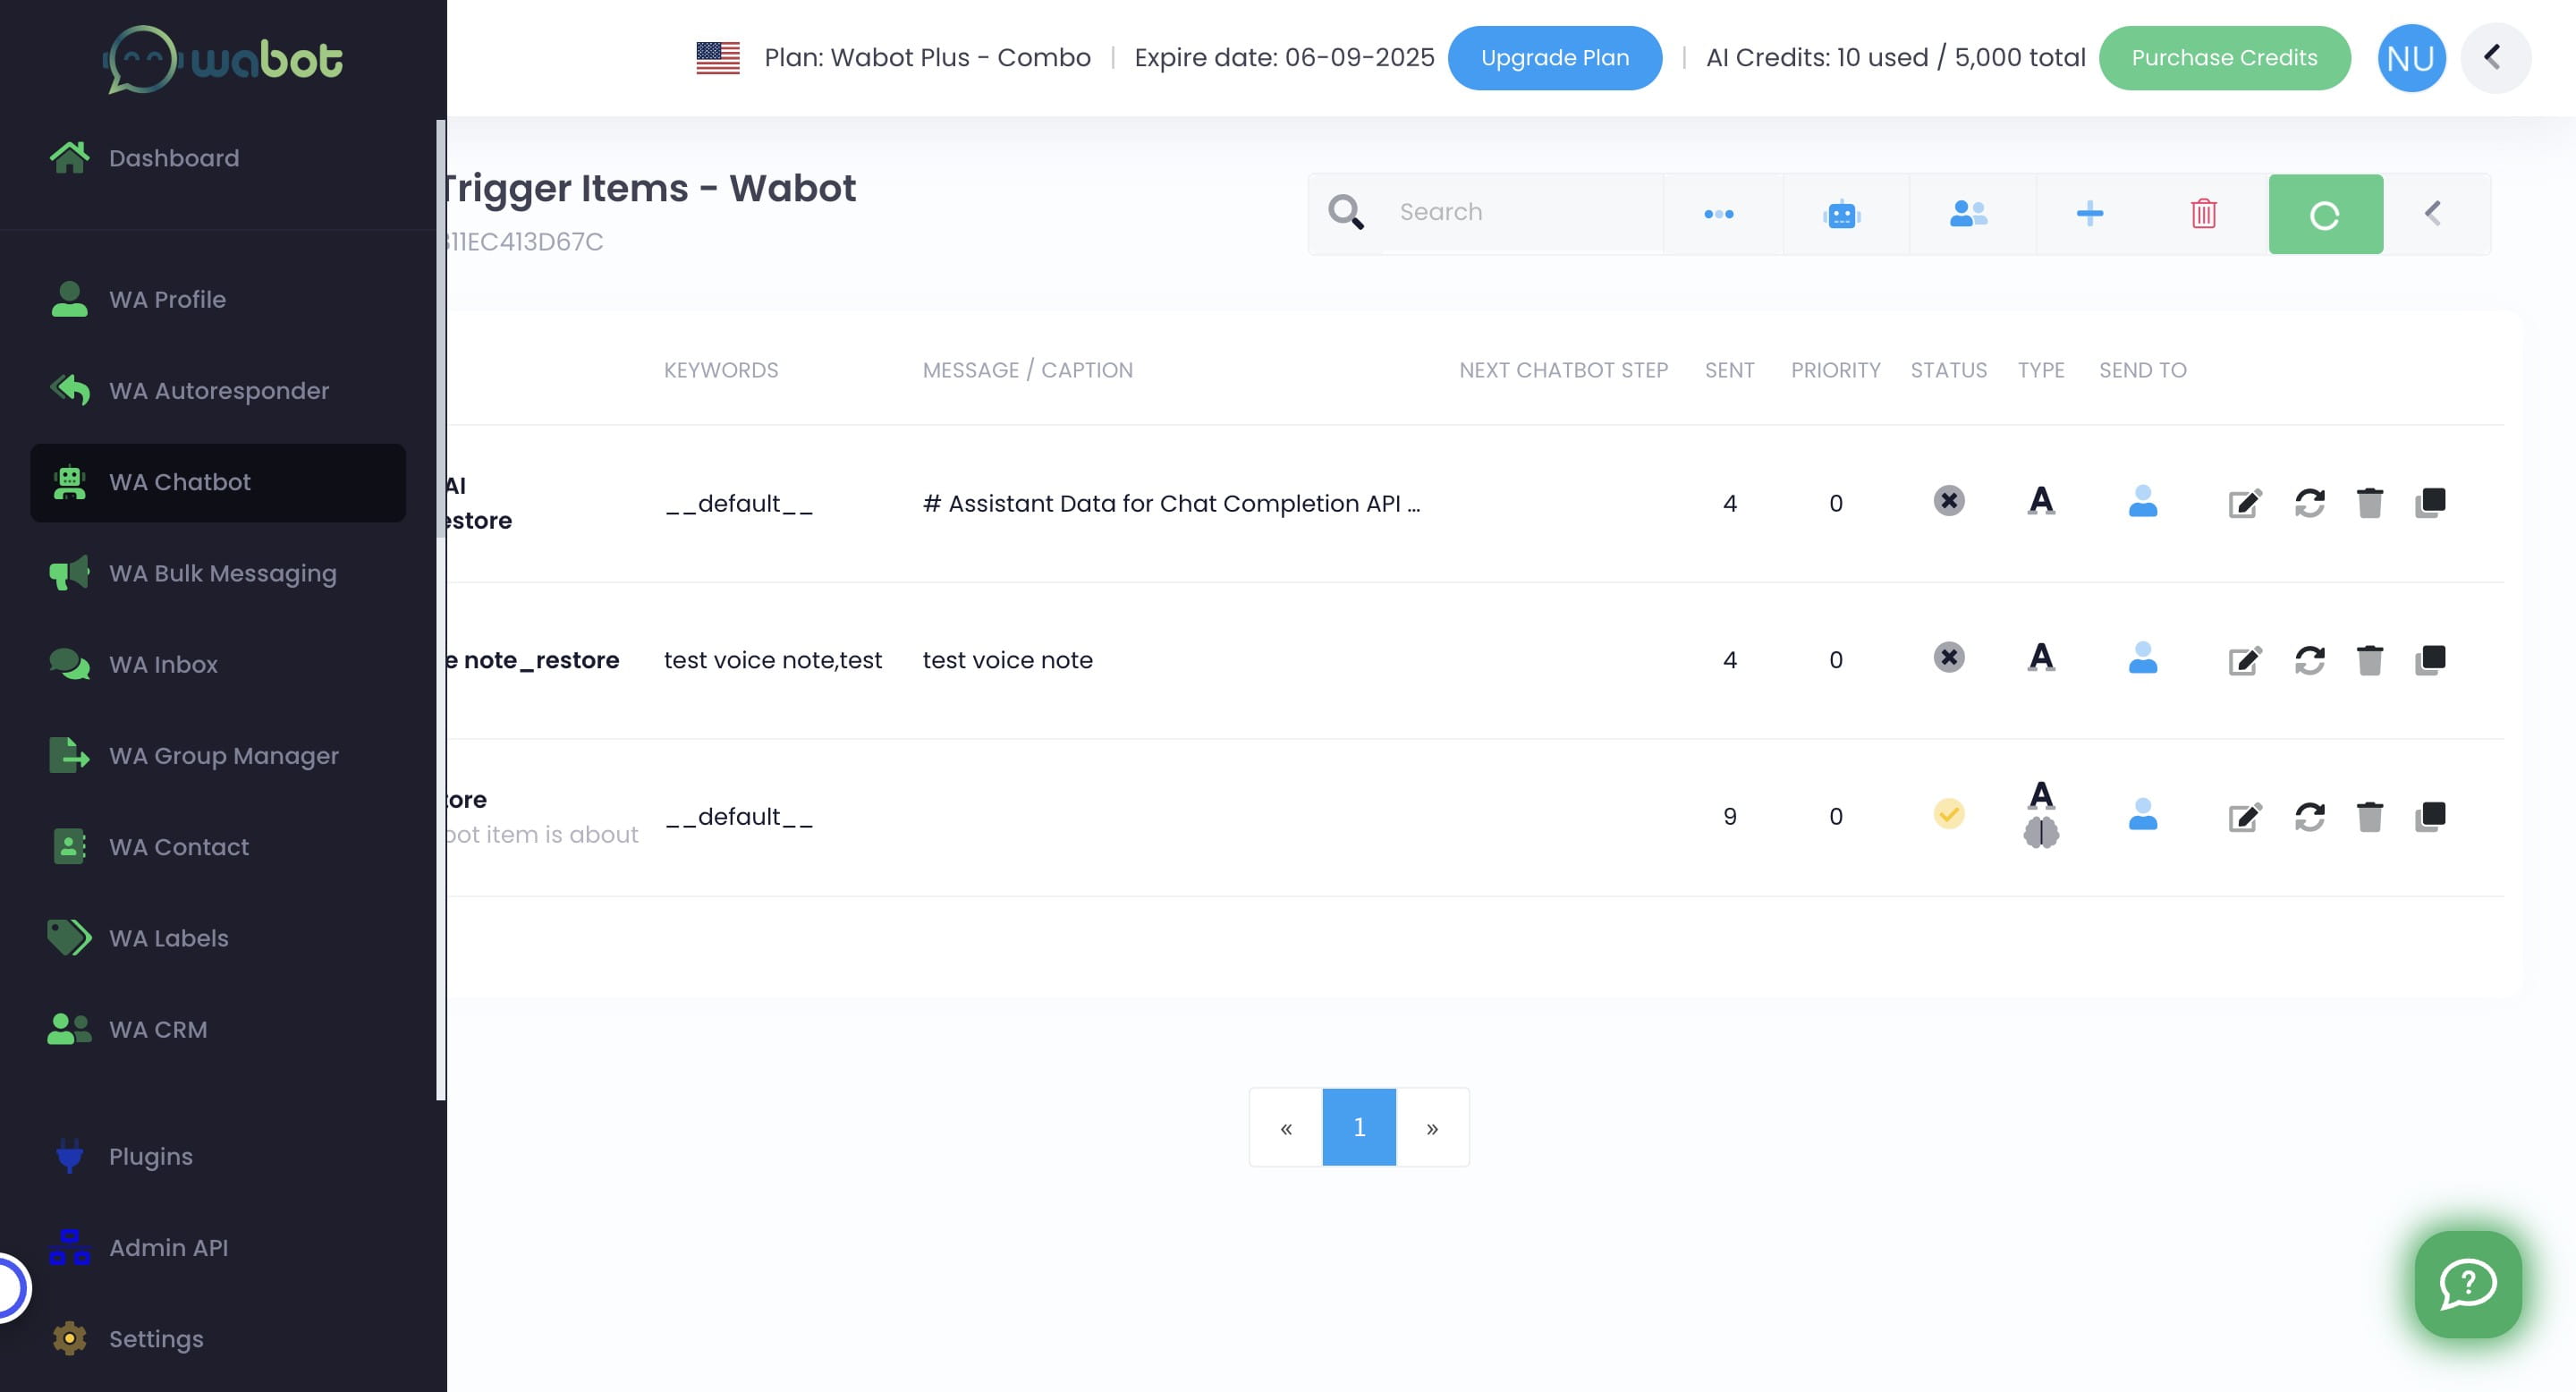Open the three dots options menu
The height and width of the screenshot is (1392, 2576).
(1718, 214)
